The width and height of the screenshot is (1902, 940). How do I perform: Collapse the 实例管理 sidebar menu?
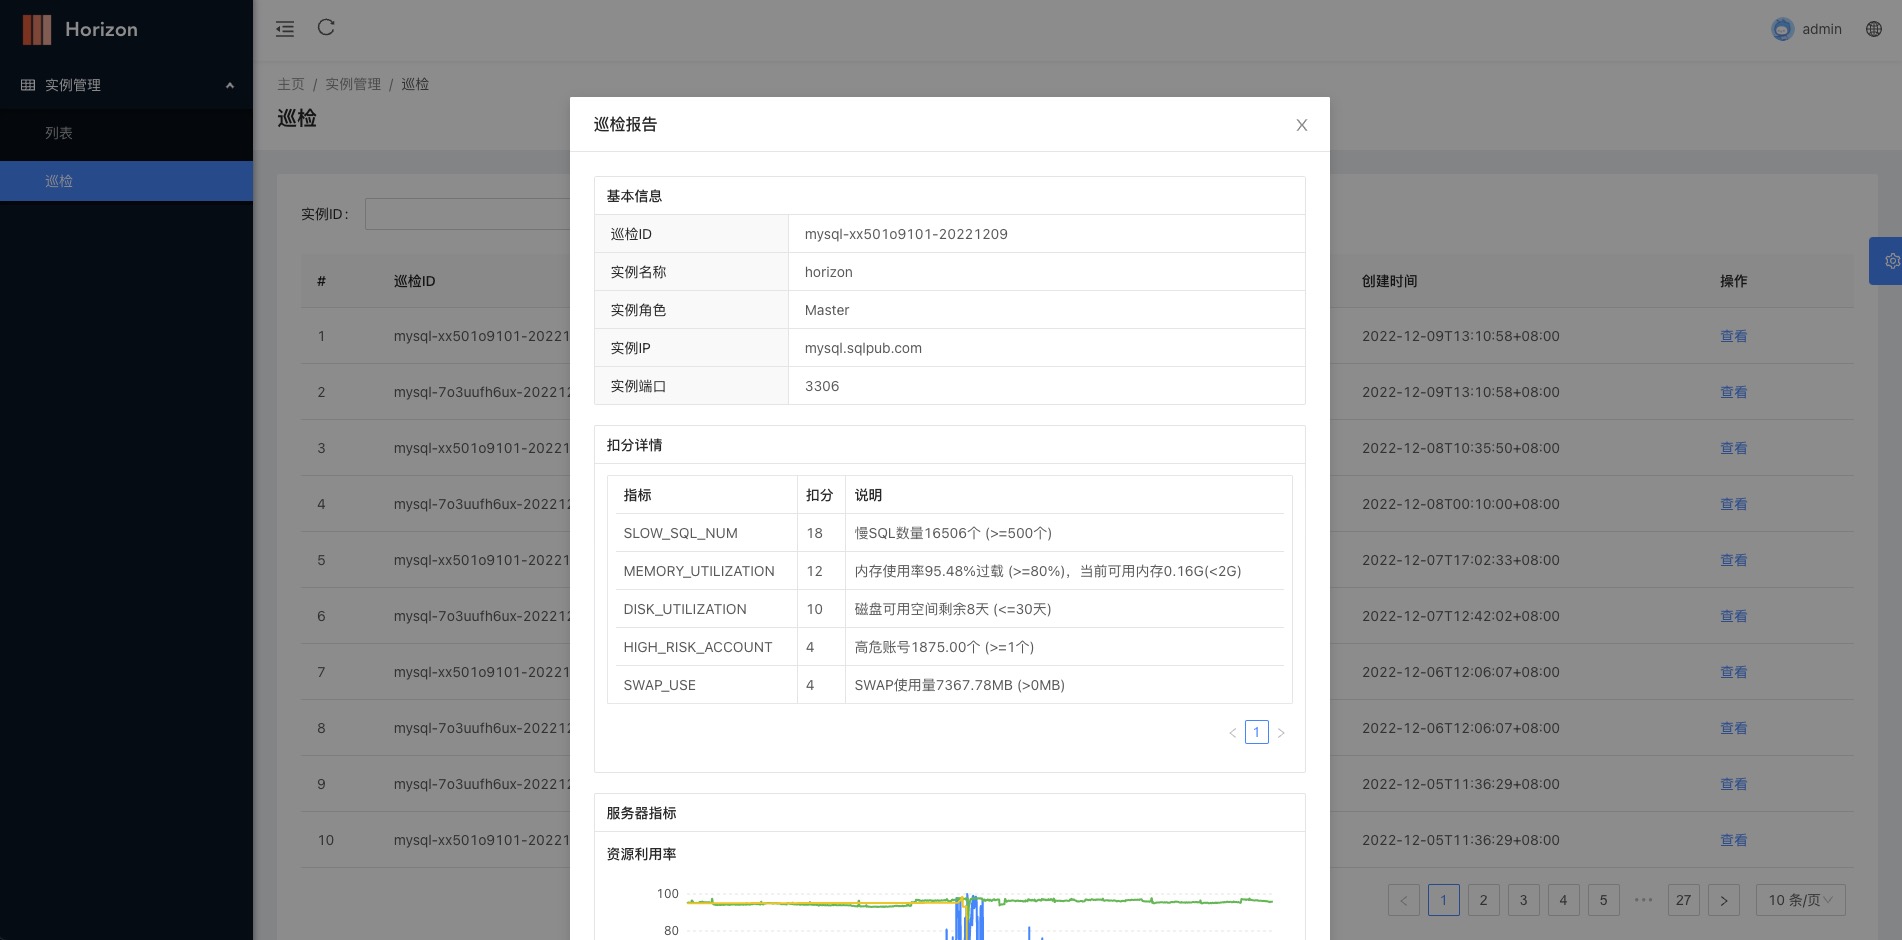pos(127,85)
